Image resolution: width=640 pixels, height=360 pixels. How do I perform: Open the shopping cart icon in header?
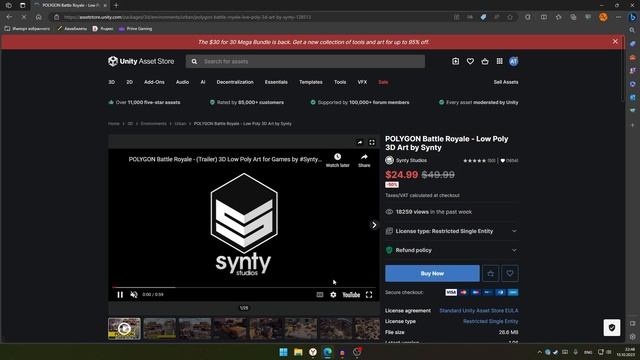click(x=485, y=61)
